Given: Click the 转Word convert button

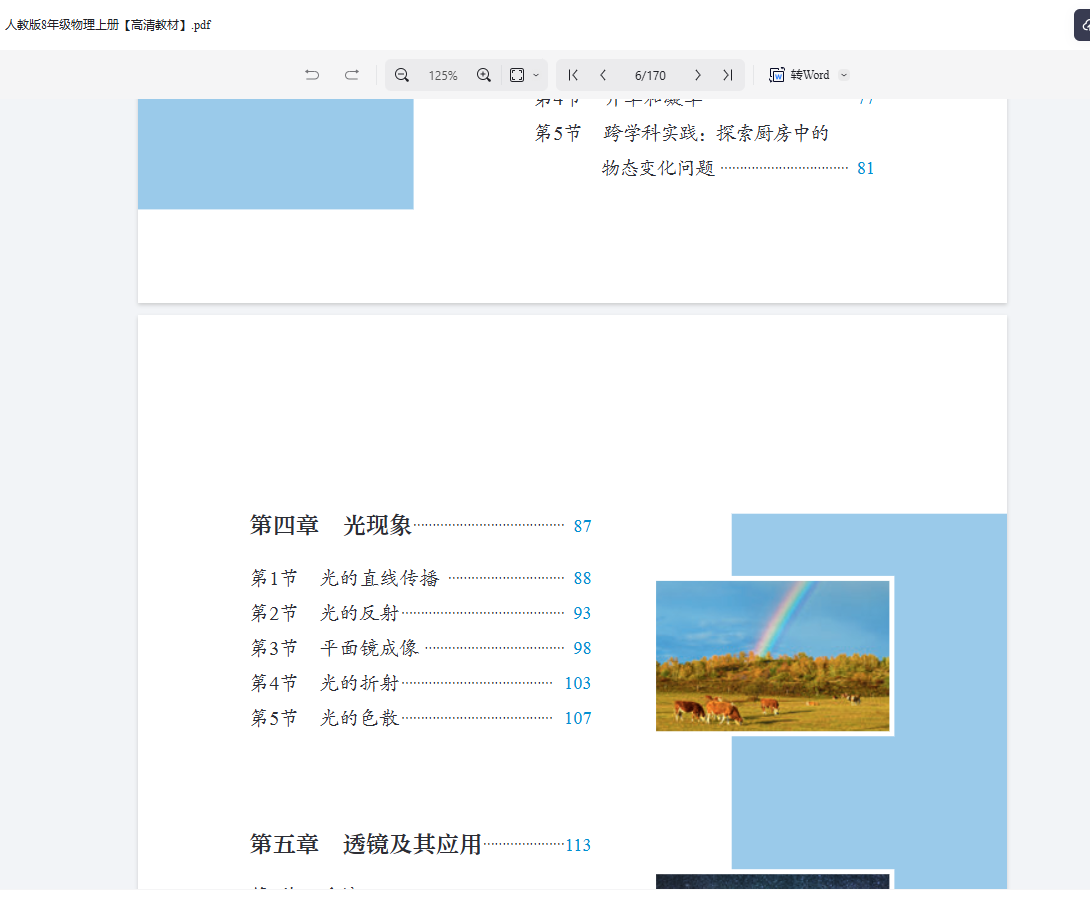Looking at the screenshot, I should (x=799, y=75).
